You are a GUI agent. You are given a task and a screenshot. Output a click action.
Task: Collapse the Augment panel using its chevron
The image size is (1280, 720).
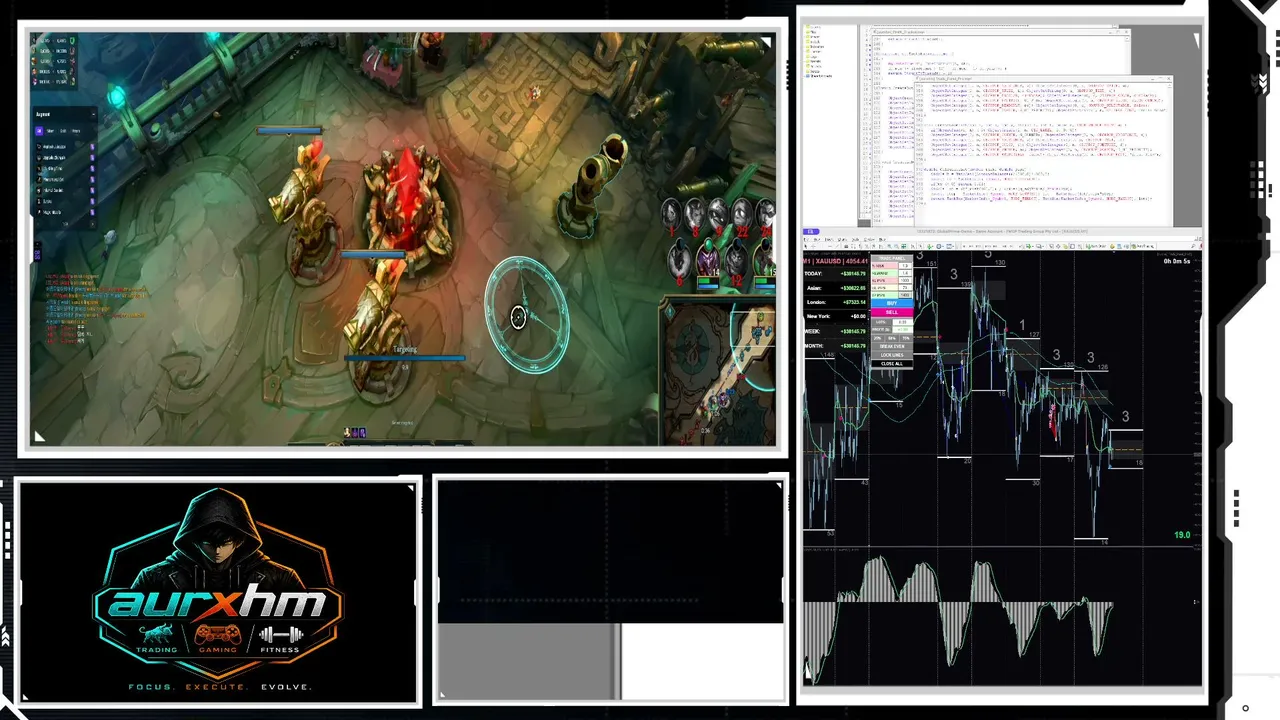[93, 115]
